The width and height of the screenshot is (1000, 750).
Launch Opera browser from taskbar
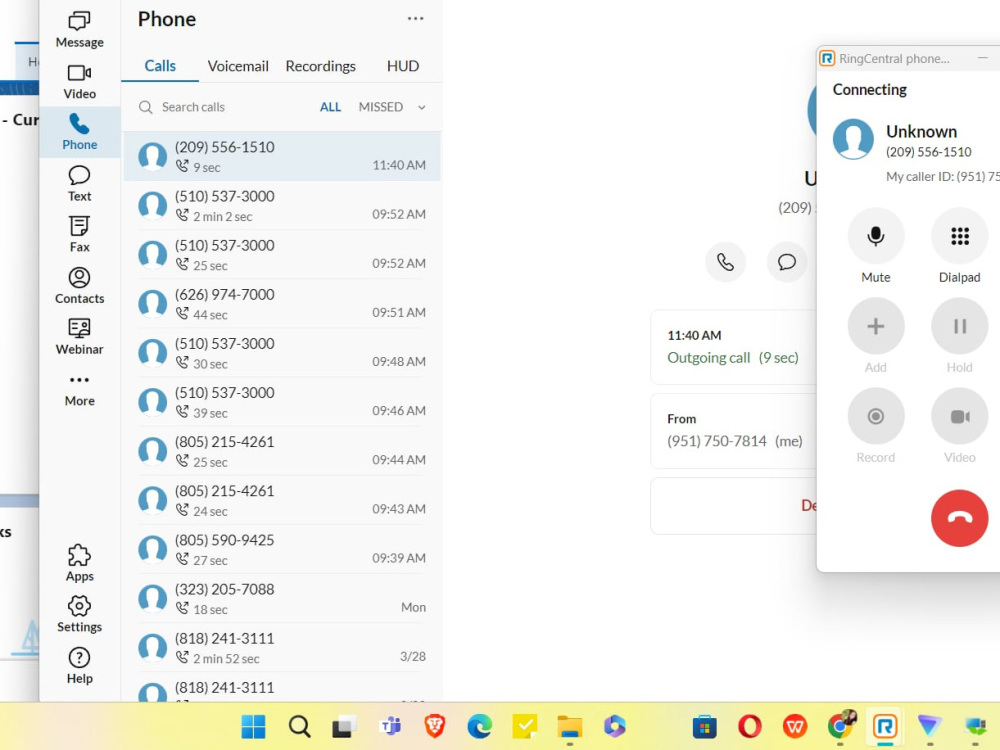coord(749,726)
